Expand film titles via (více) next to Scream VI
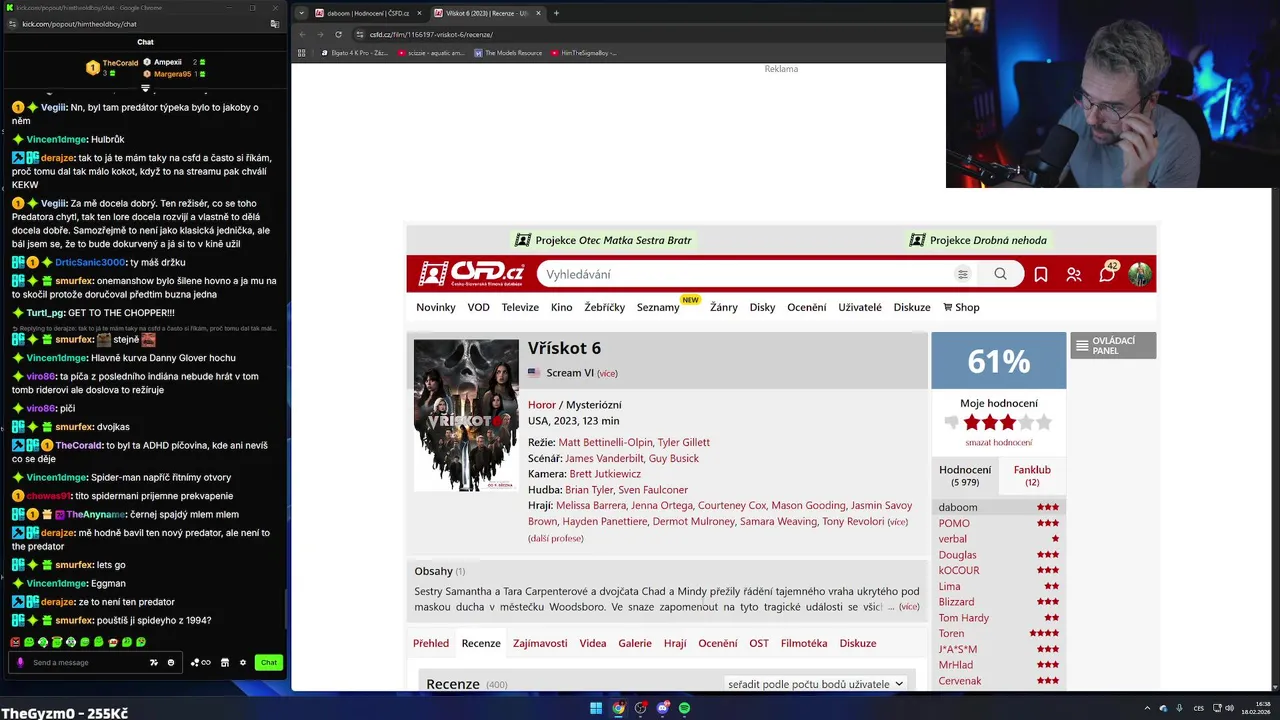Image resolution: width=1280 pixels, height=720 pixels. point(607,373)
